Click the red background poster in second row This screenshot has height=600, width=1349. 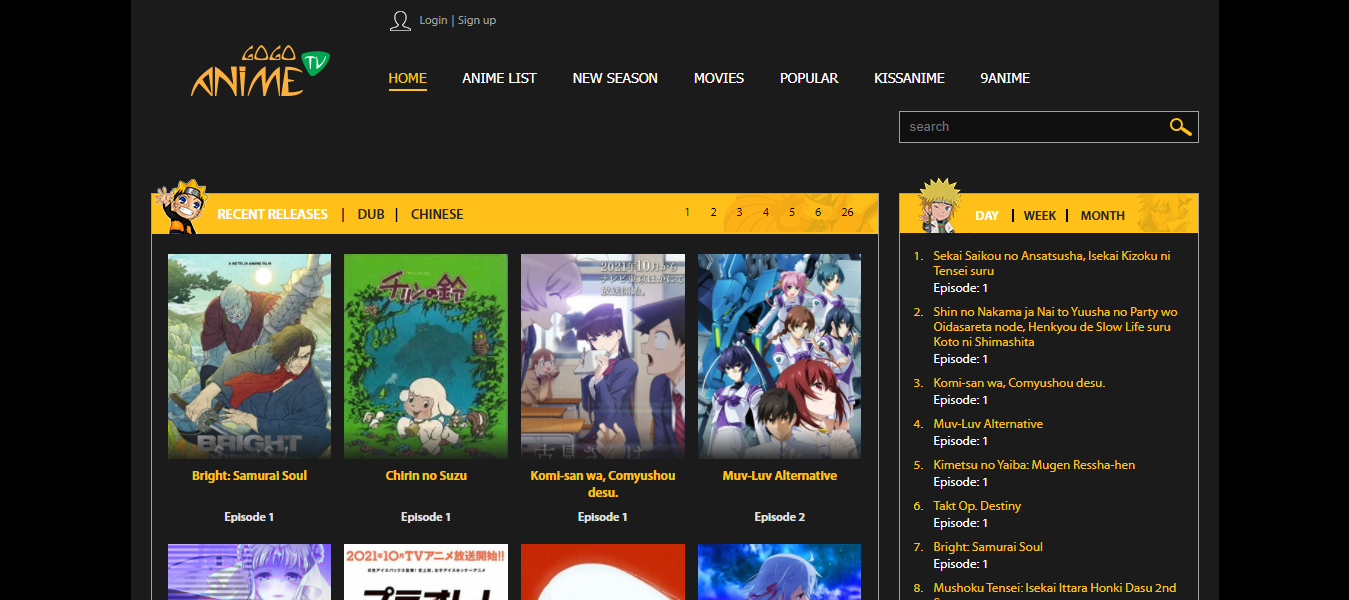603,572
